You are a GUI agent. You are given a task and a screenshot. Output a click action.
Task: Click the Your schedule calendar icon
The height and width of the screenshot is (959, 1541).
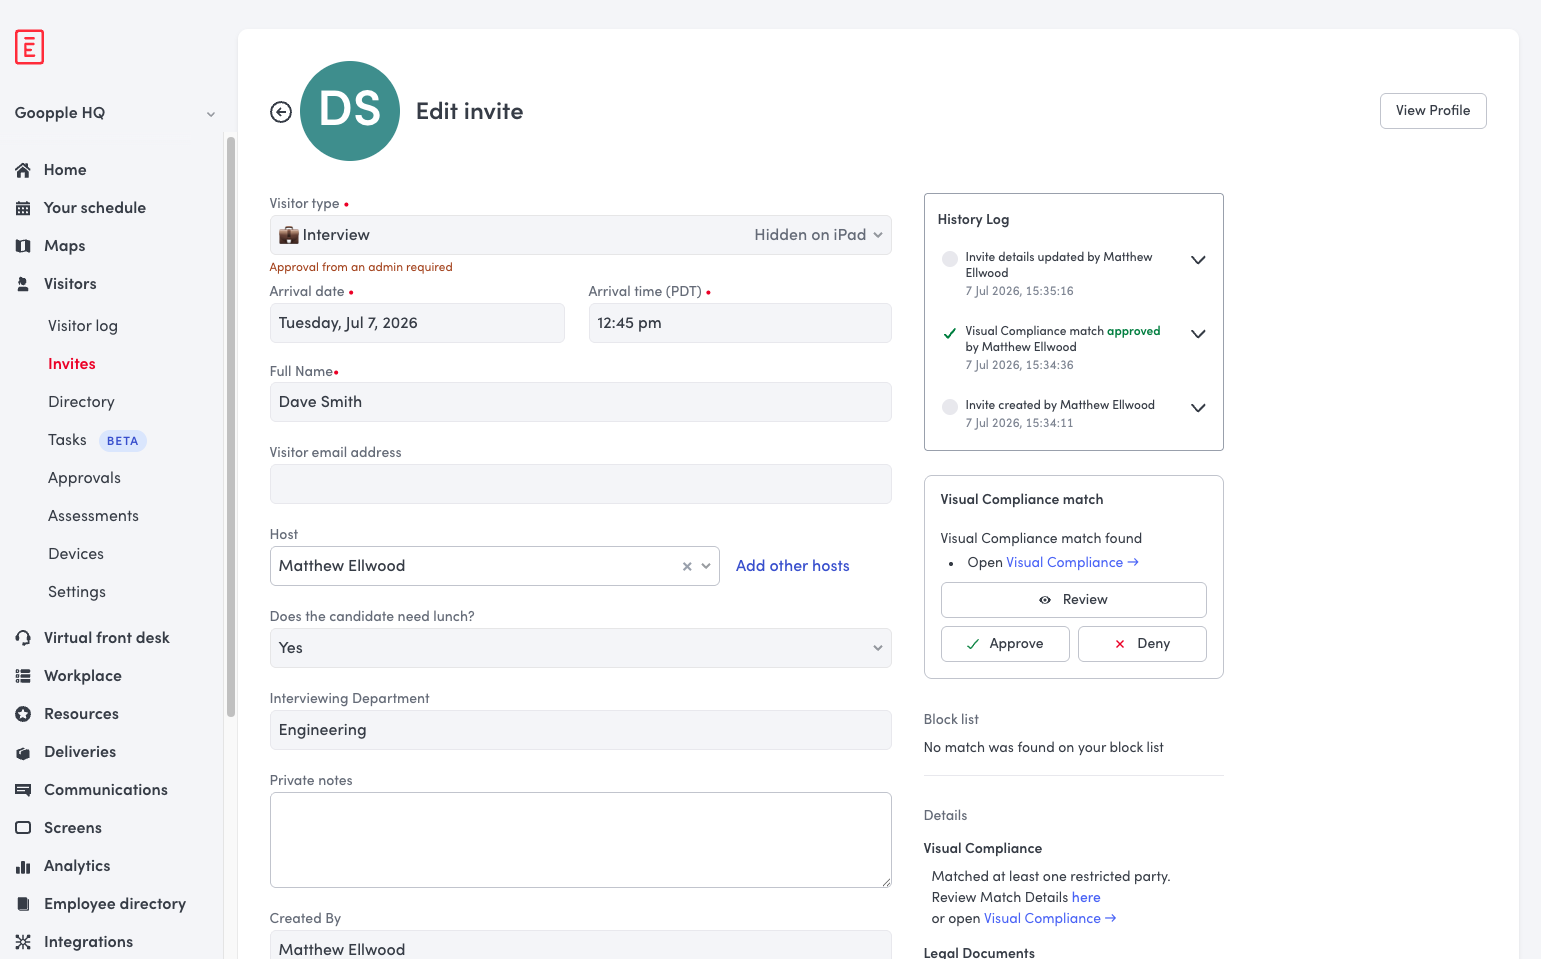click(x=23, y=208)
